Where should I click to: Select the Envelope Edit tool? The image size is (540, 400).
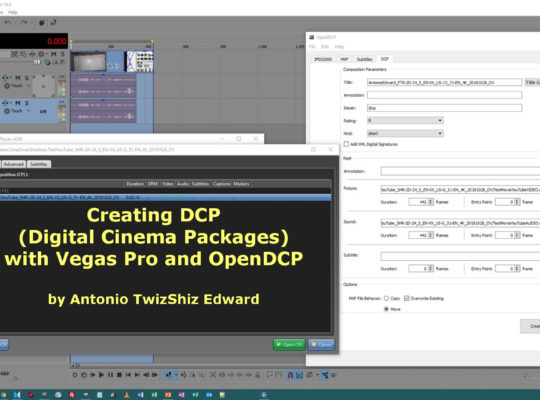[184, 375]
